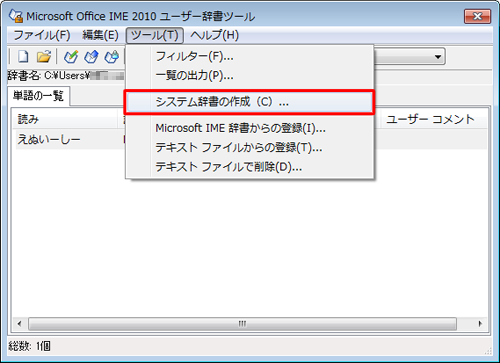Click the edit word pencil icon
Screen dimensions: 500x363
(x=91, y=57)
